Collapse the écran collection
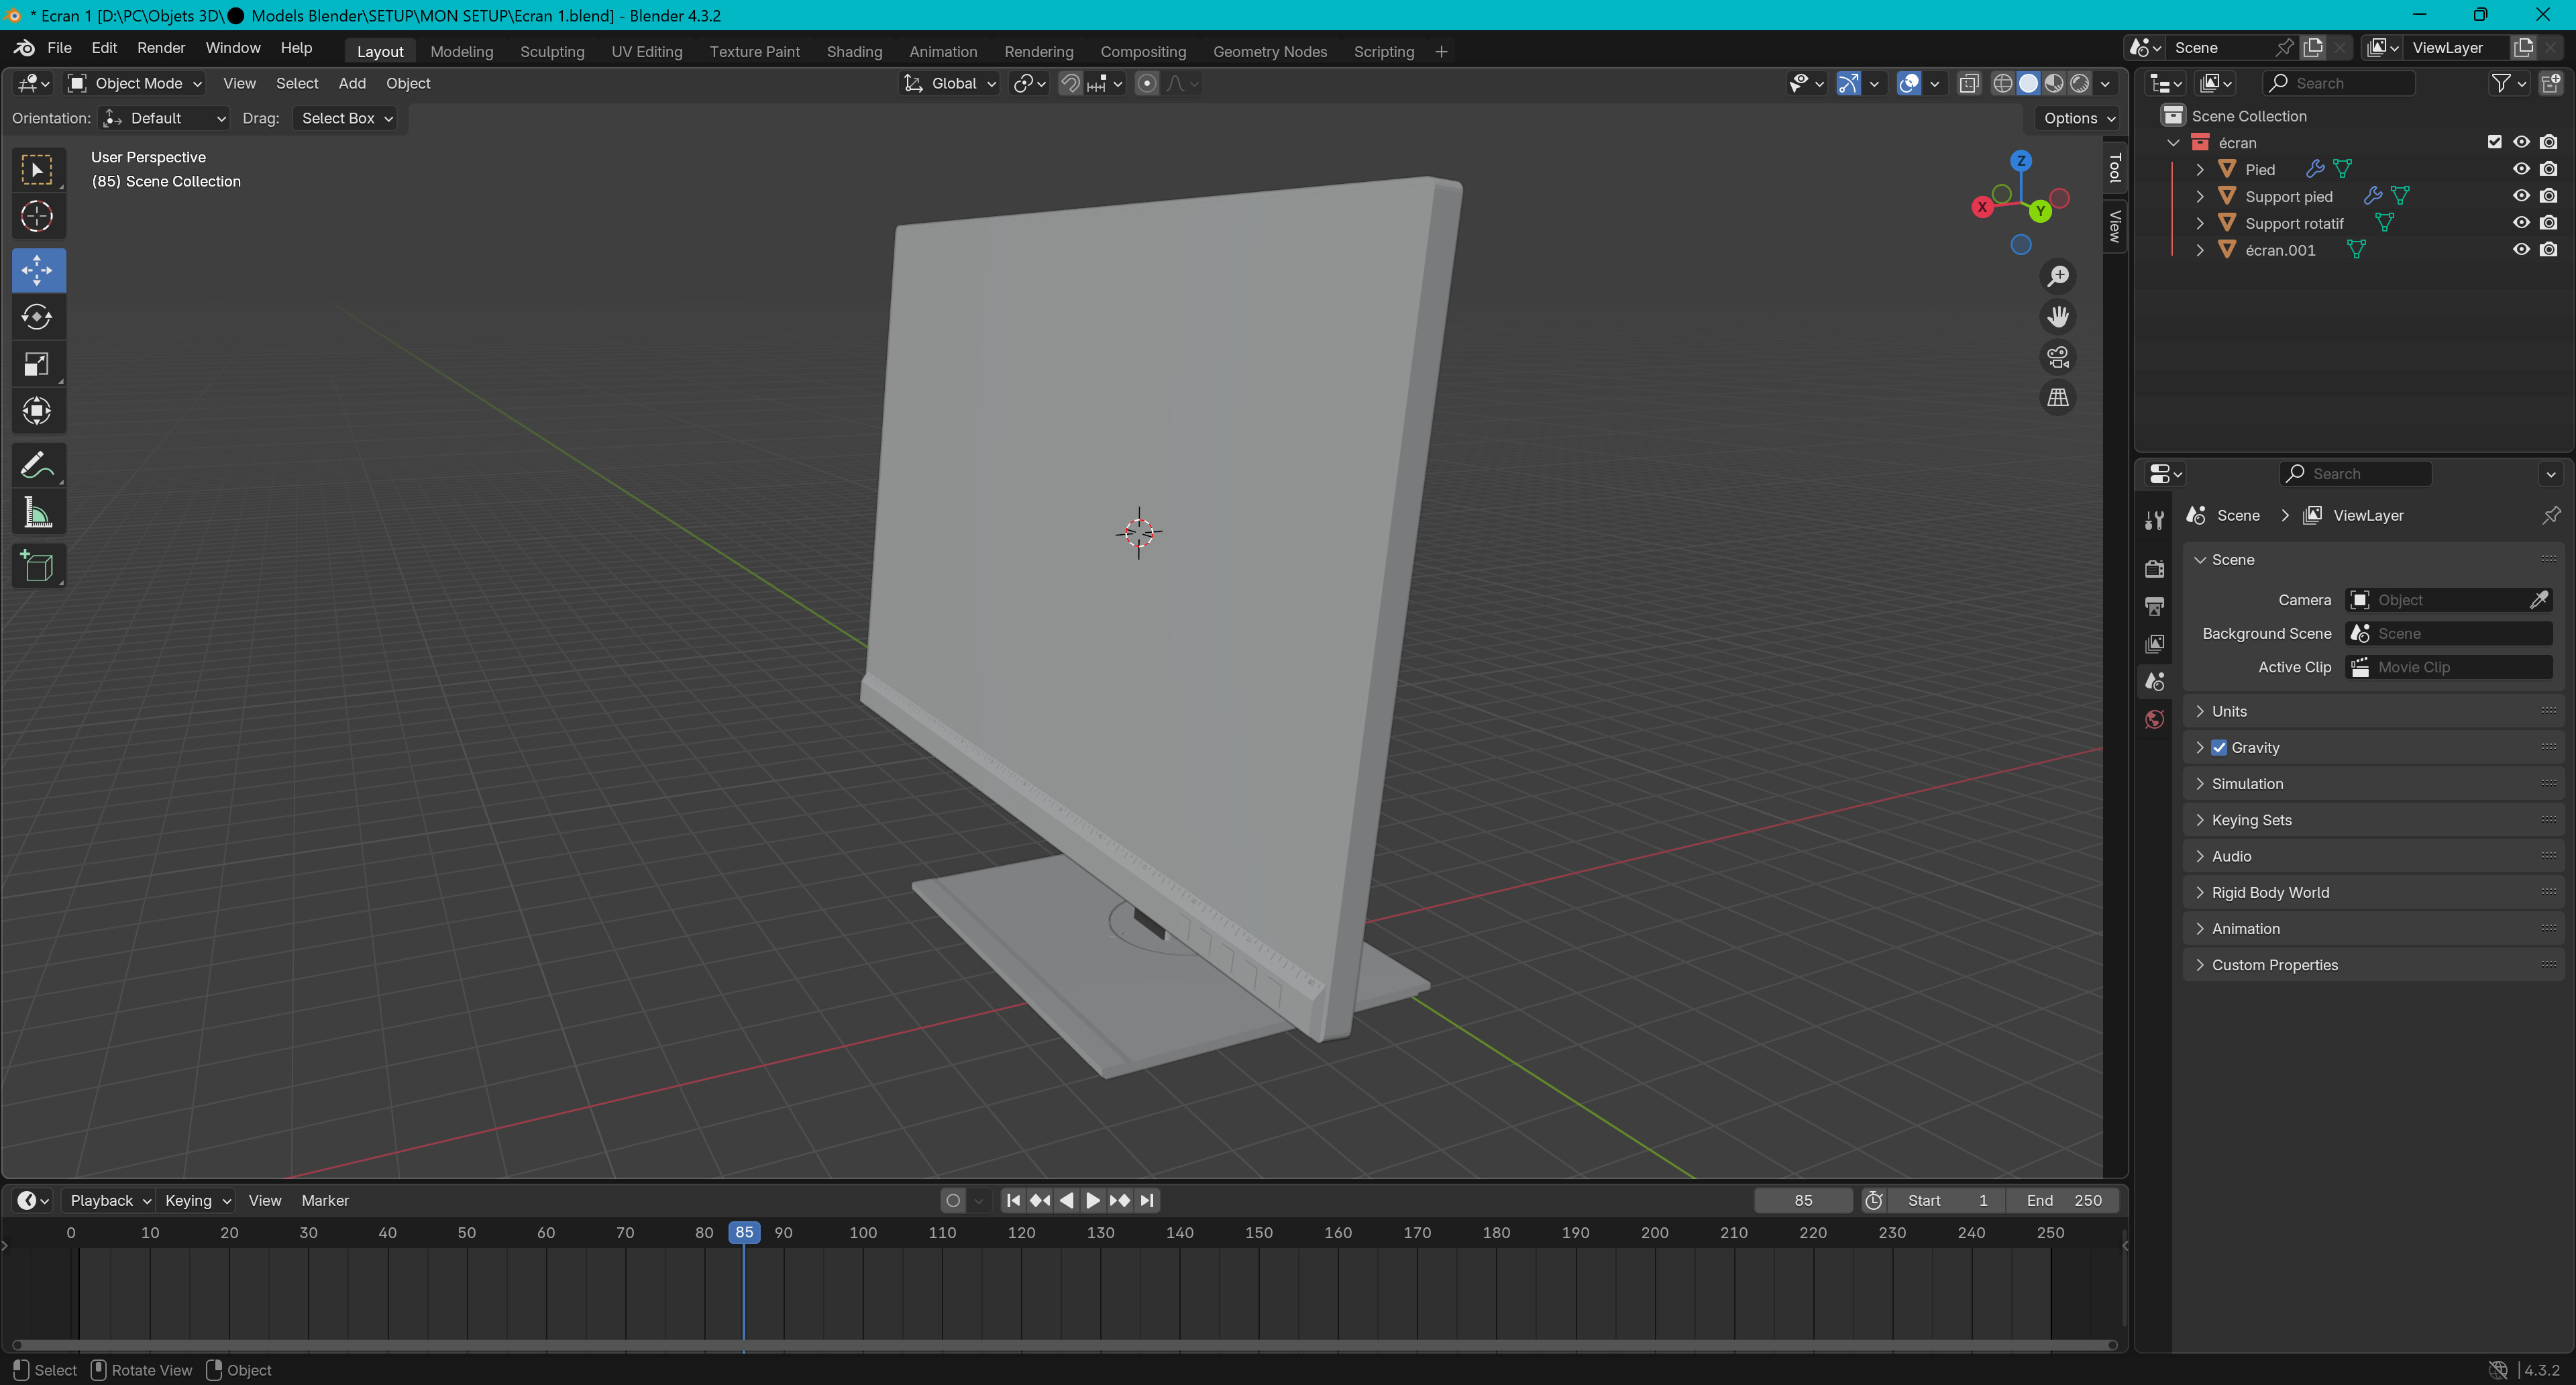The height and width of the screenshot is (1385, 2576). tap(2173, 143)
